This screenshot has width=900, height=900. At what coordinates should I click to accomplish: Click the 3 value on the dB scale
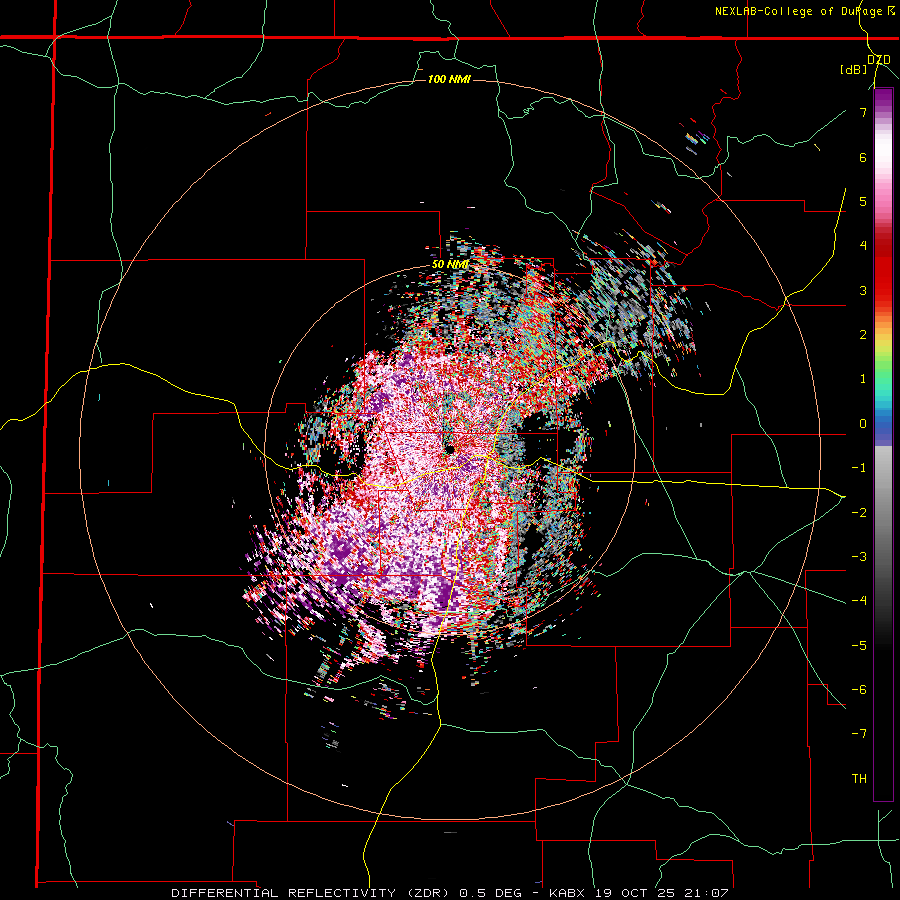click(x=863, y=290)
